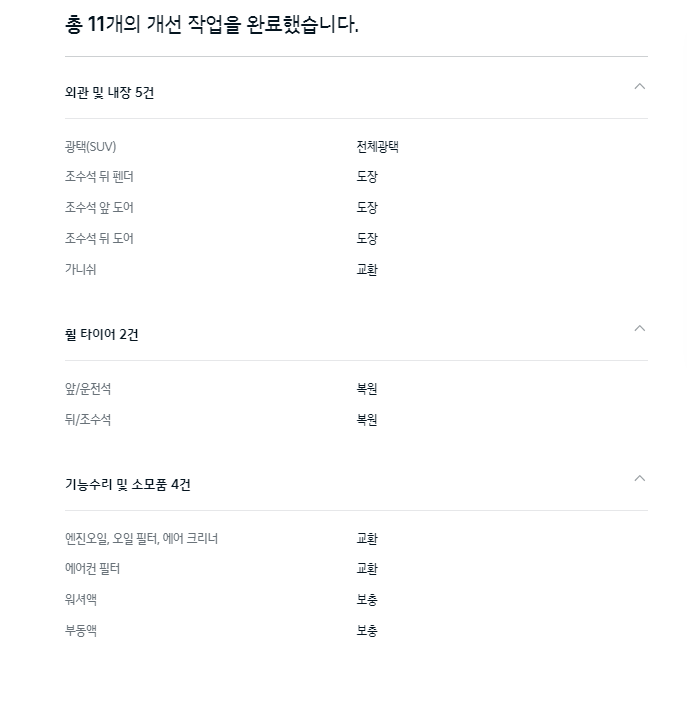Collapse the 휠 타이어 2건 section chevron
The image size is (687, 716).
639,328
